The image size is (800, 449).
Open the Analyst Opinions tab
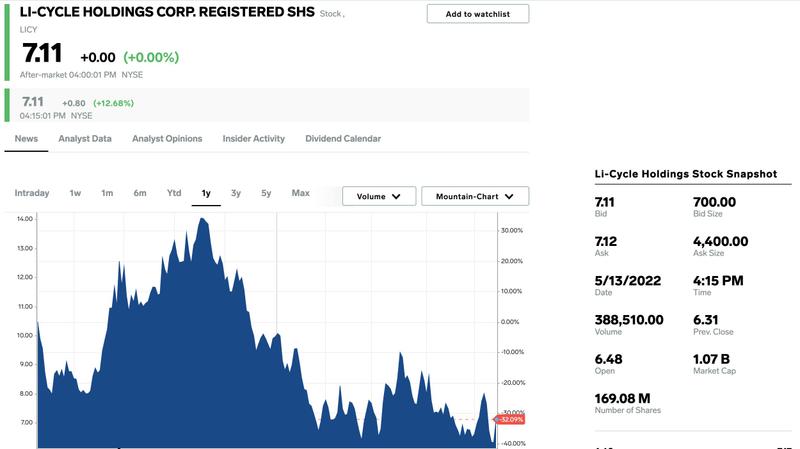click(x=167, y=139)
